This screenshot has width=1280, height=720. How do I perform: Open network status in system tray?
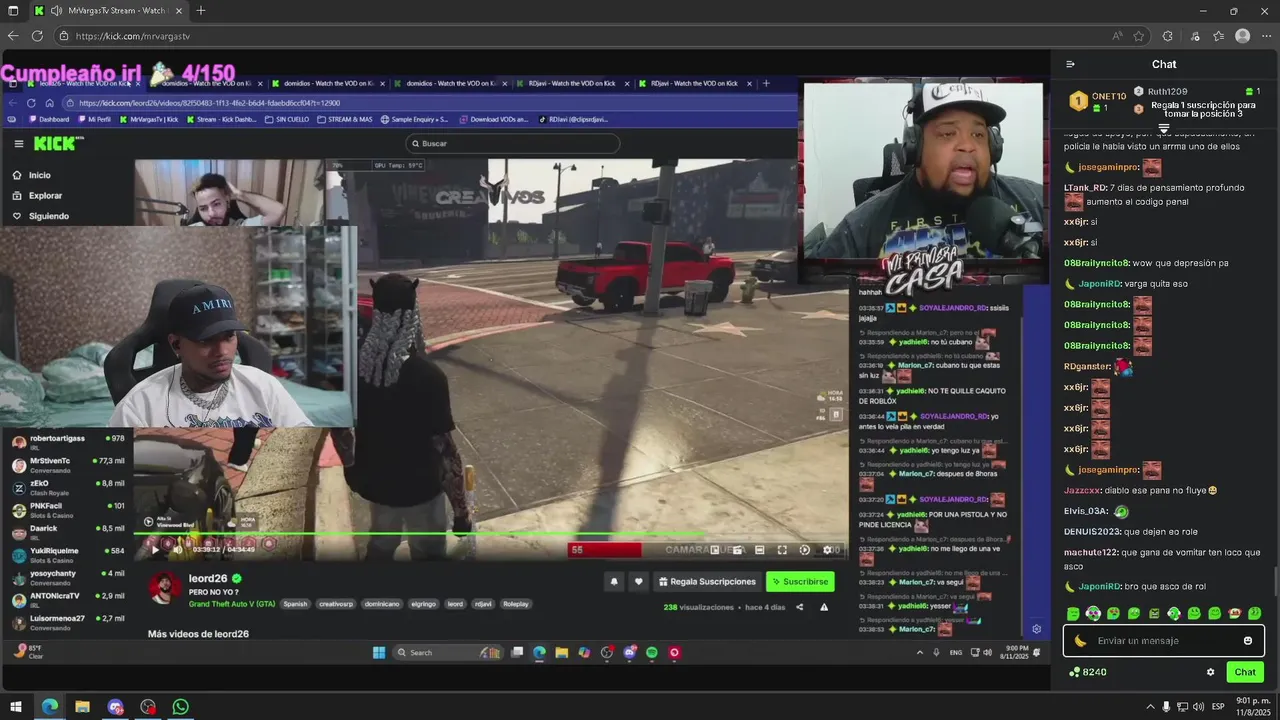click(1182, 706)
